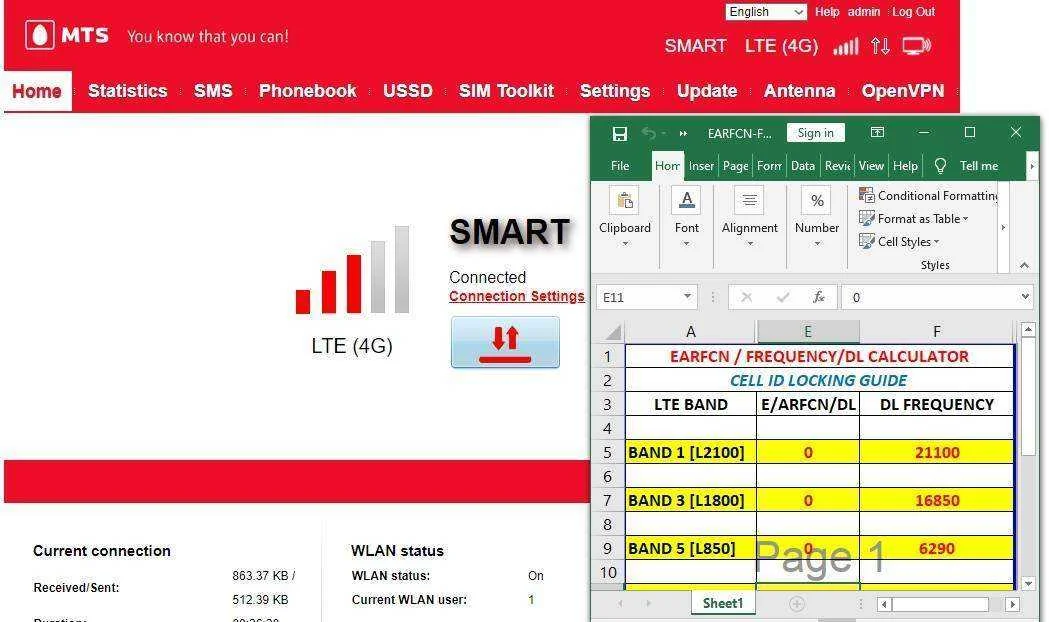The height and width of the screenshot is (622, 1049).
Task: Open the Font group in Excel ribbon
Action: 686,216
